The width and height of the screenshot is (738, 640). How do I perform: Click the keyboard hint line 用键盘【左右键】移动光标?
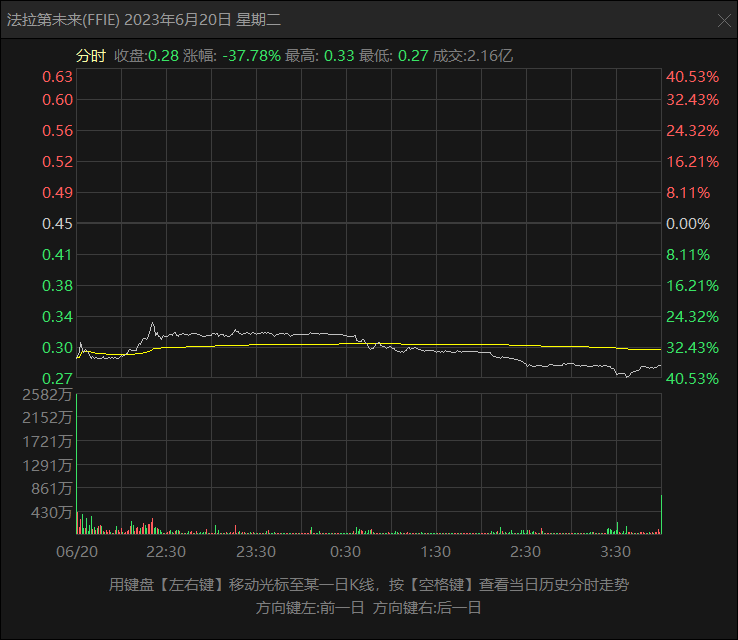[x=369, y=585]
